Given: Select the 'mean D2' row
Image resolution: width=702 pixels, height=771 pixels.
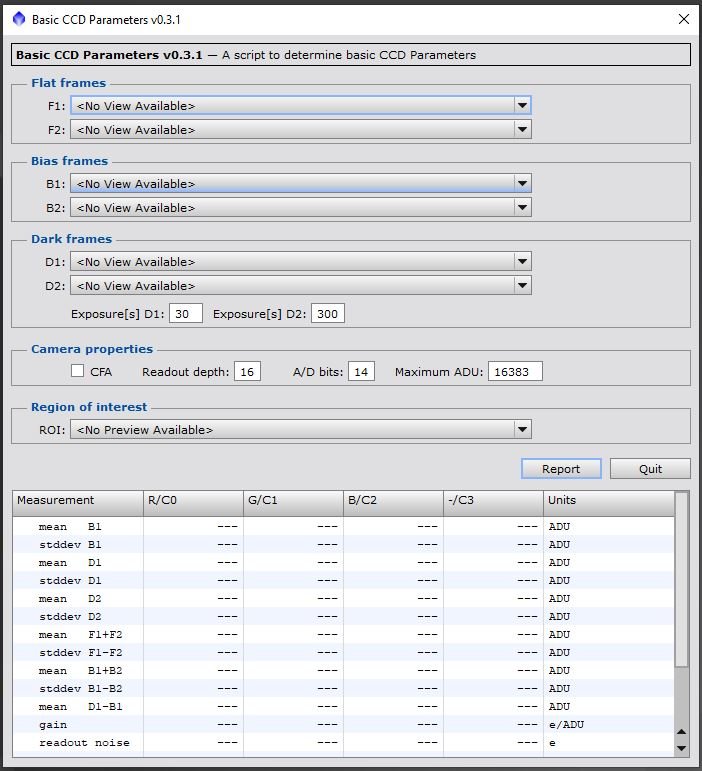Looking at the screenshot, I should point(343,598).
